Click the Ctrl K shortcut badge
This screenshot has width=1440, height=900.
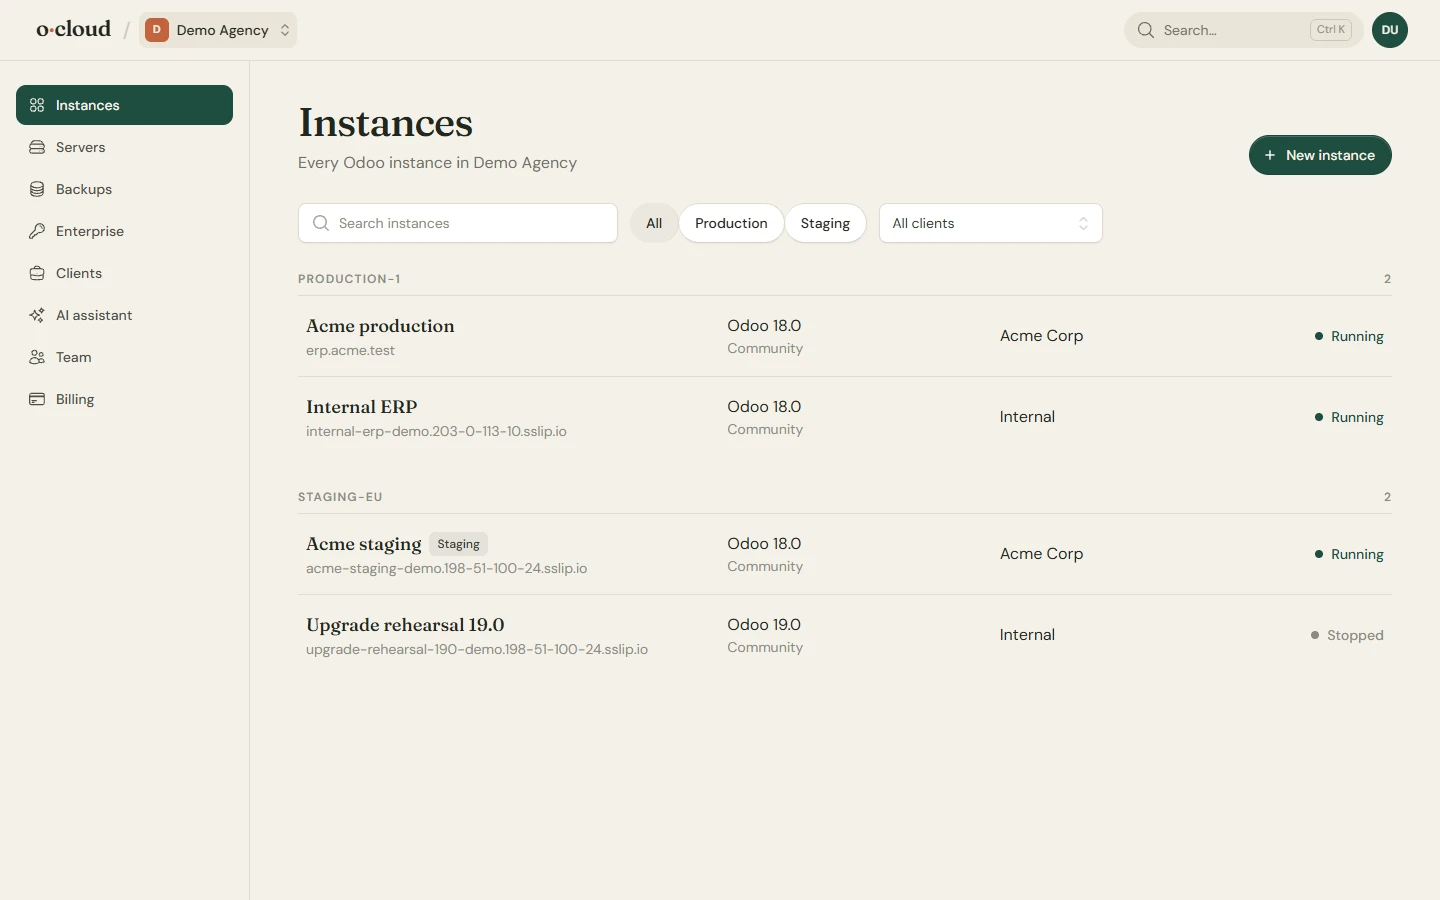click(1331, 30)
